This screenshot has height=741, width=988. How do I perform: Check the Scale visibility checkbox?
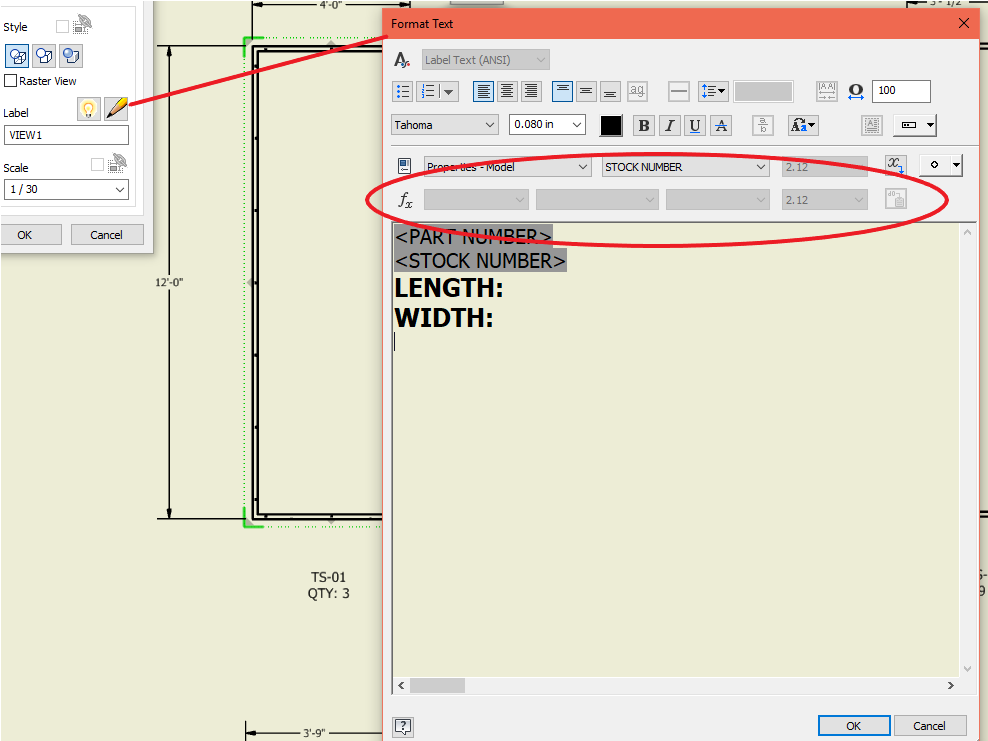[x=95, y=162]
